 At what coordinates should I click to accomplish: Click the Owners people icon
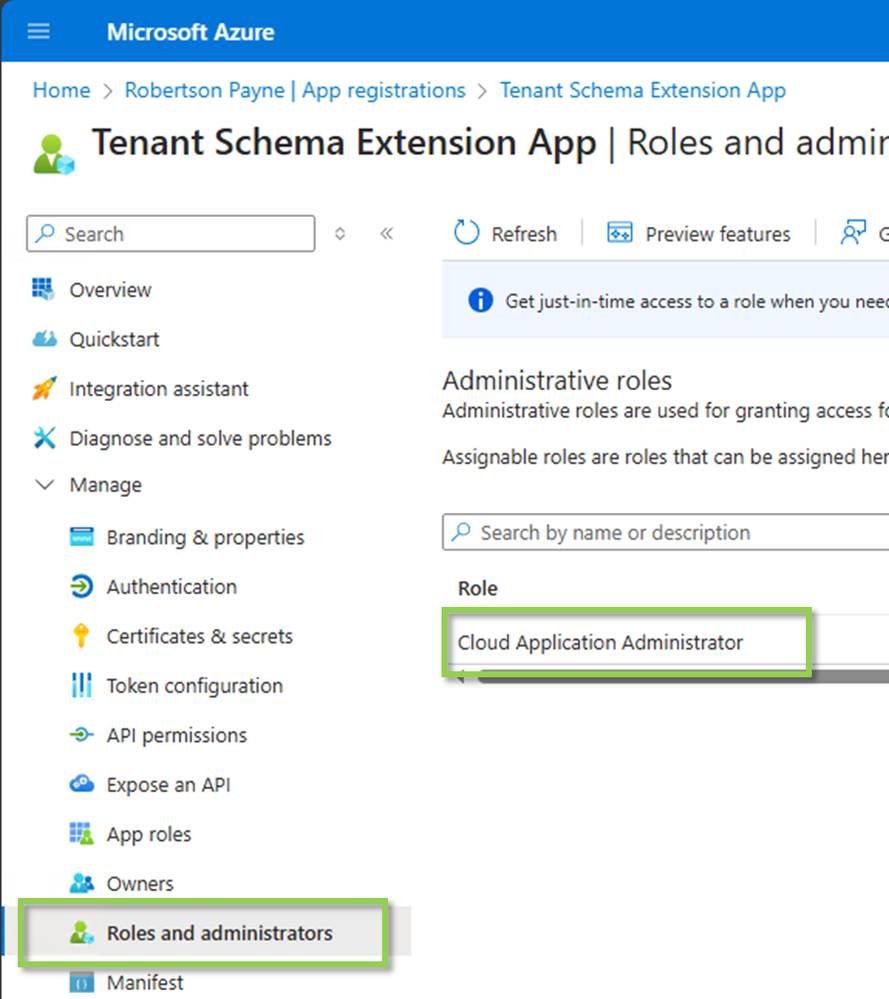[82, 883]
